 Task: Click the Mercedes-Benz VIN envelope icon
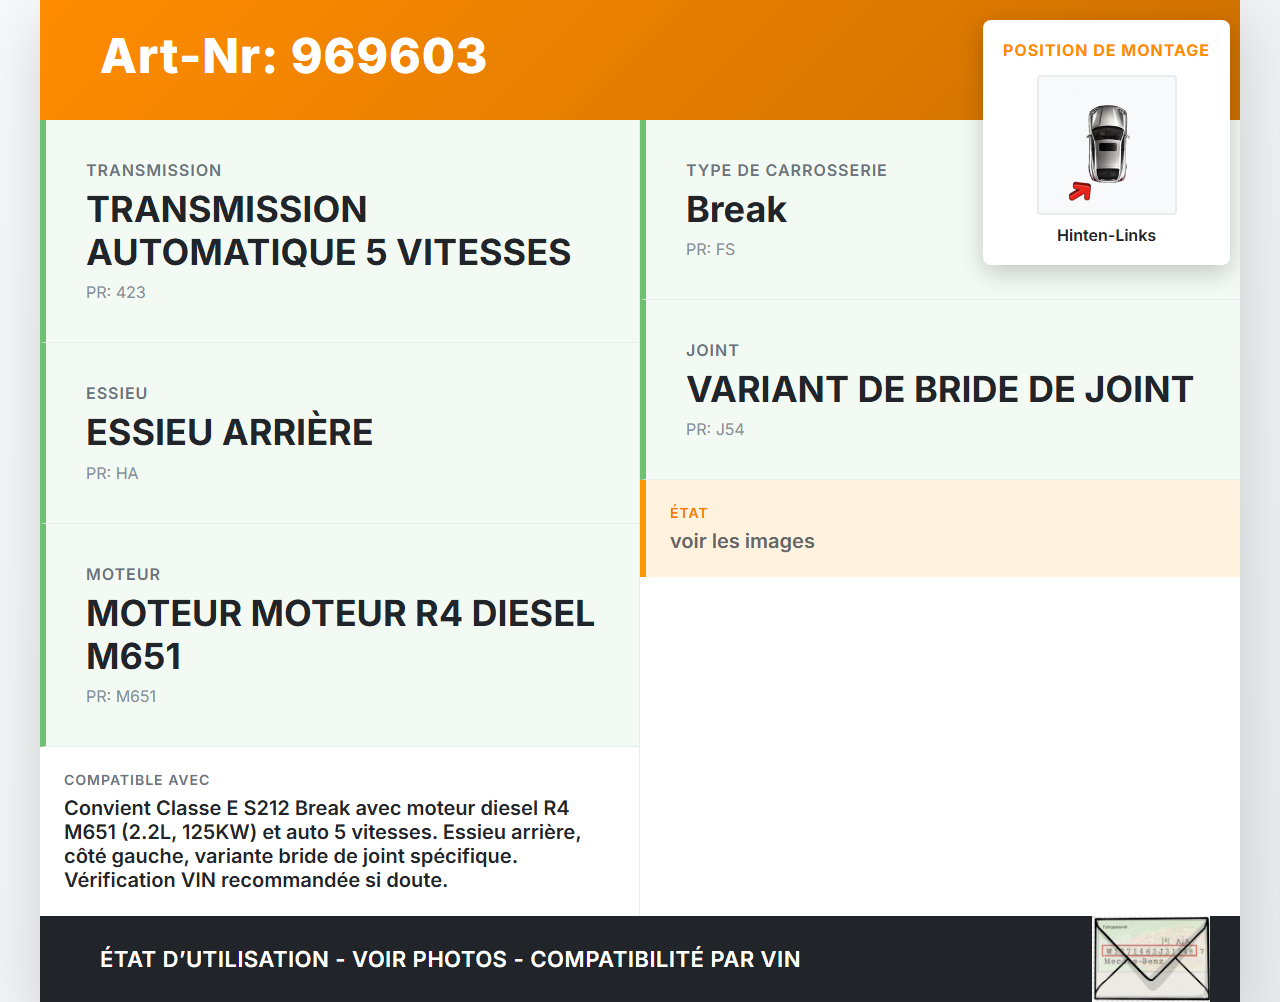(1151, 958)
